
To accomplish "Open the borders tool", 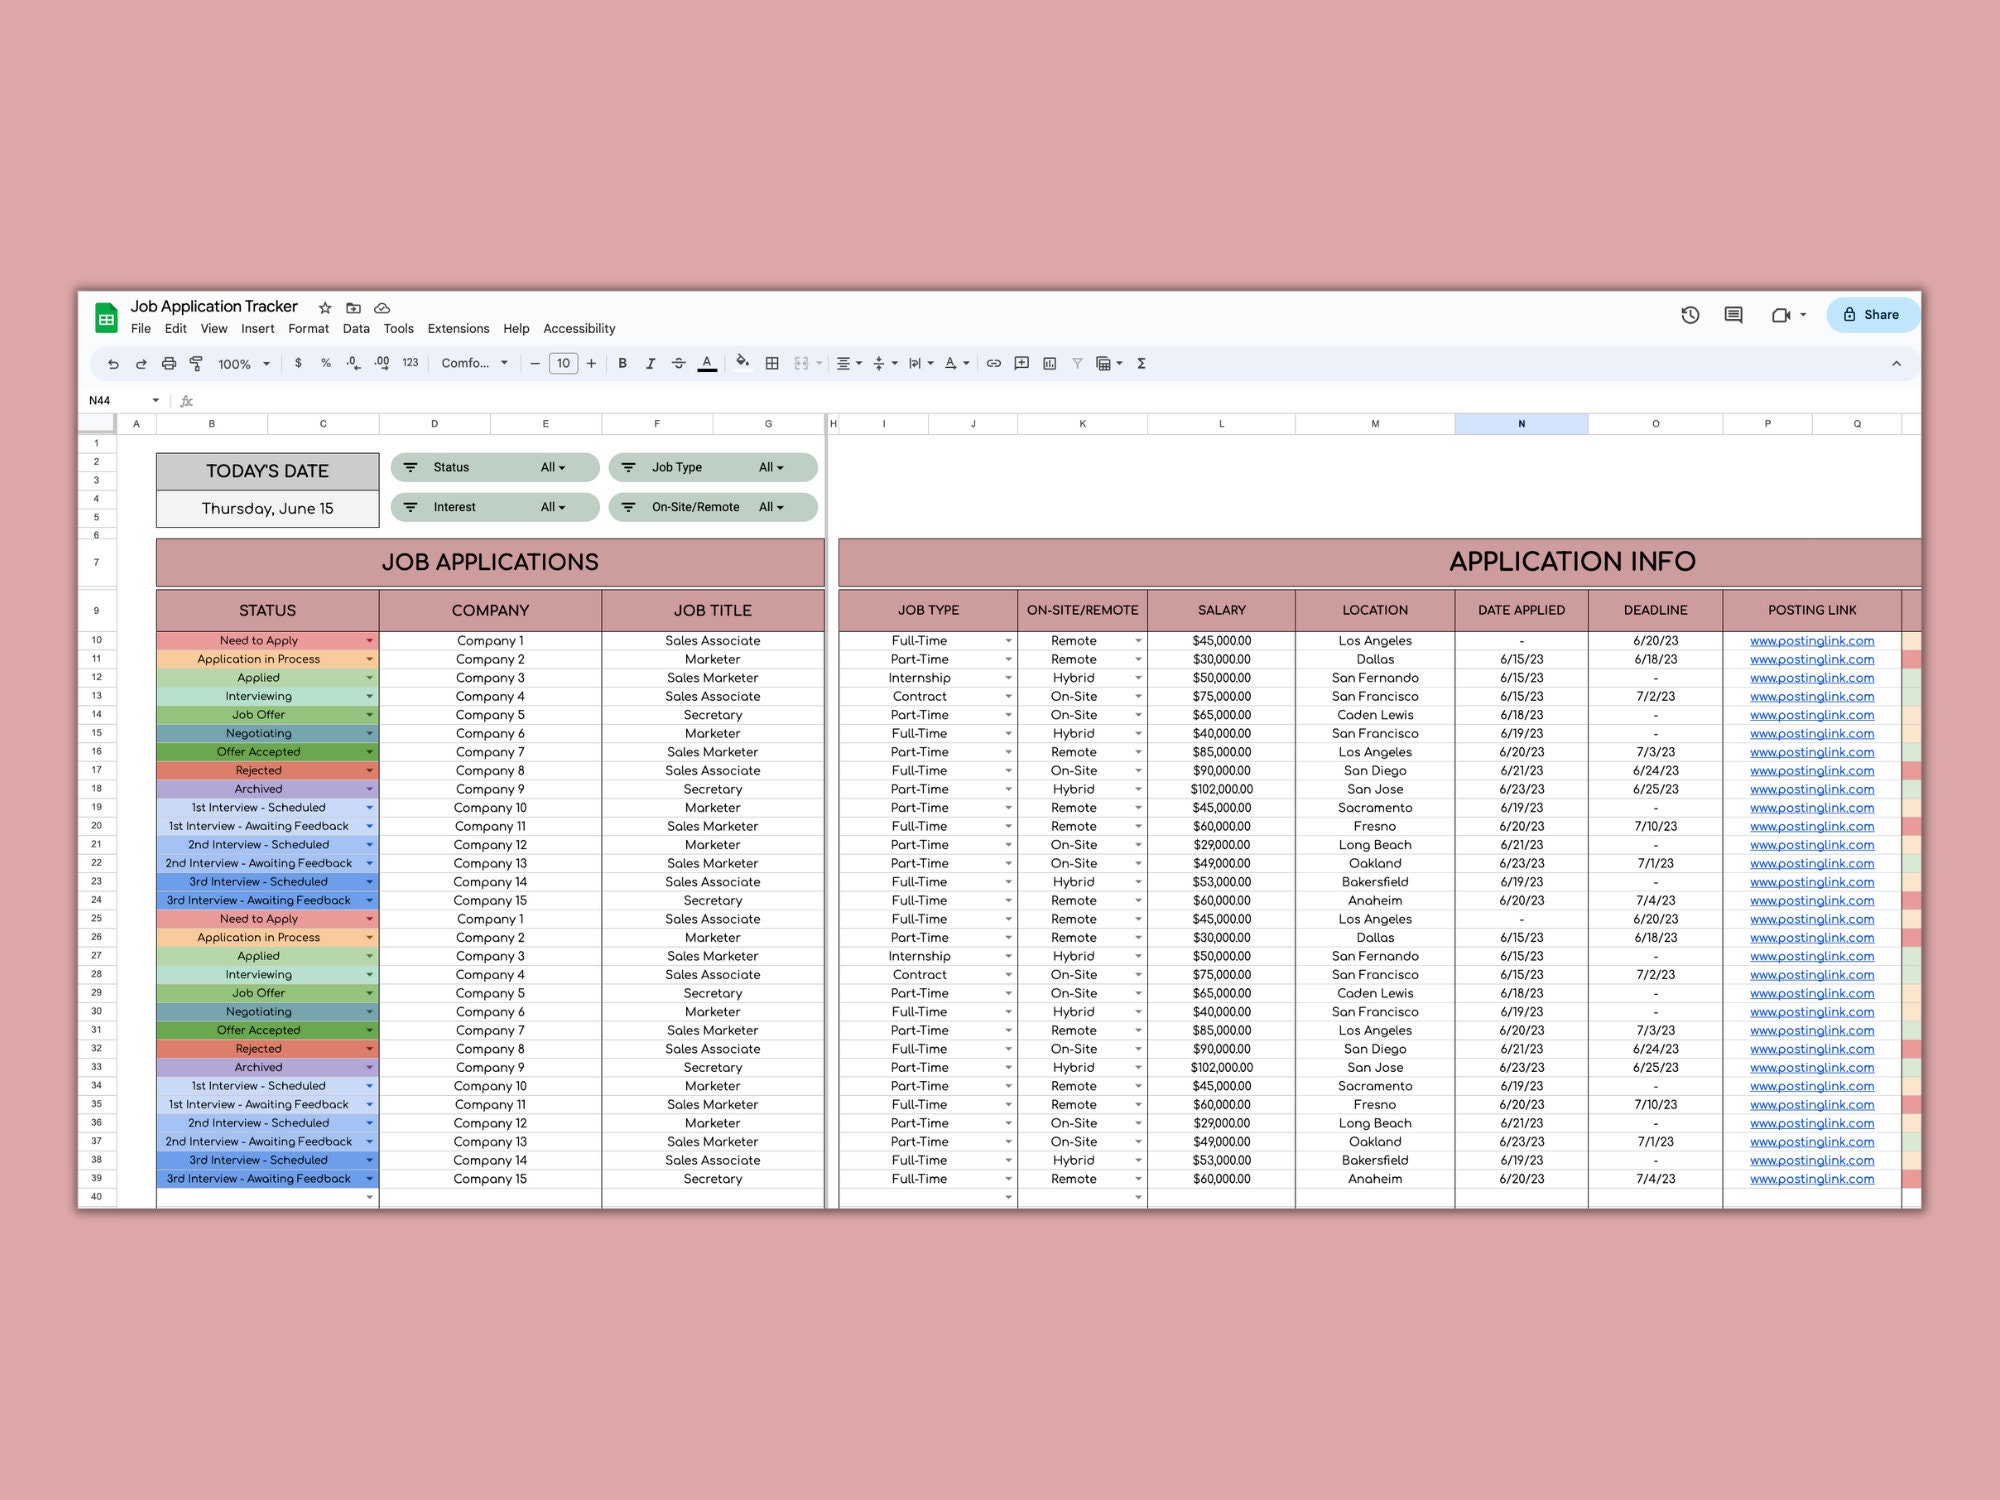I will [772, 363].
